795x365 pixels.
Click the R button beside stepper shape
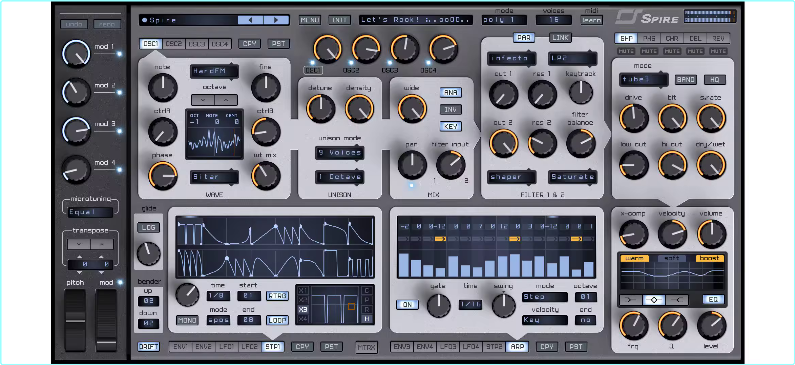pyautogui.click(x=367, y=309)
